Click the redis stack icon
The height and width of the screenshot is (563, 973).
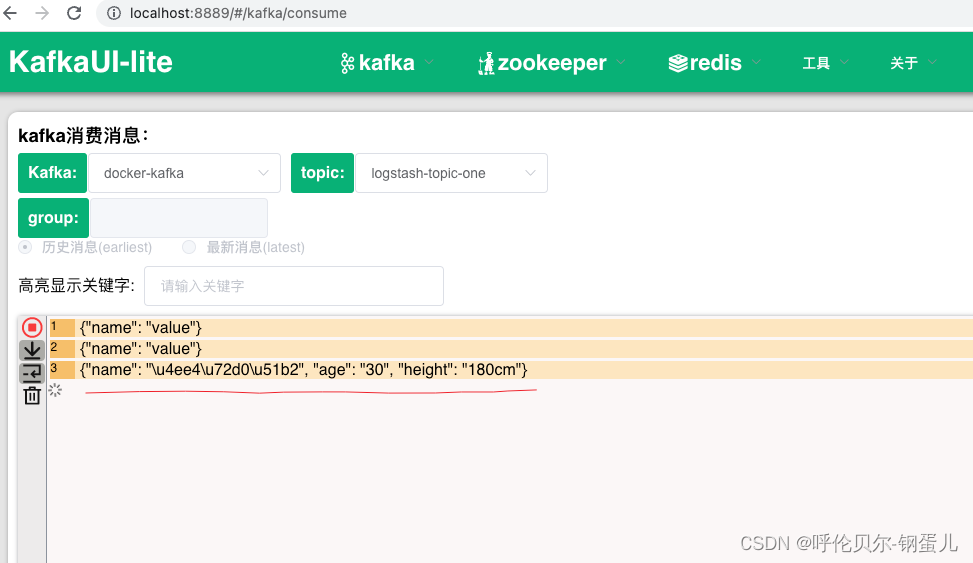tap(678, 63)
